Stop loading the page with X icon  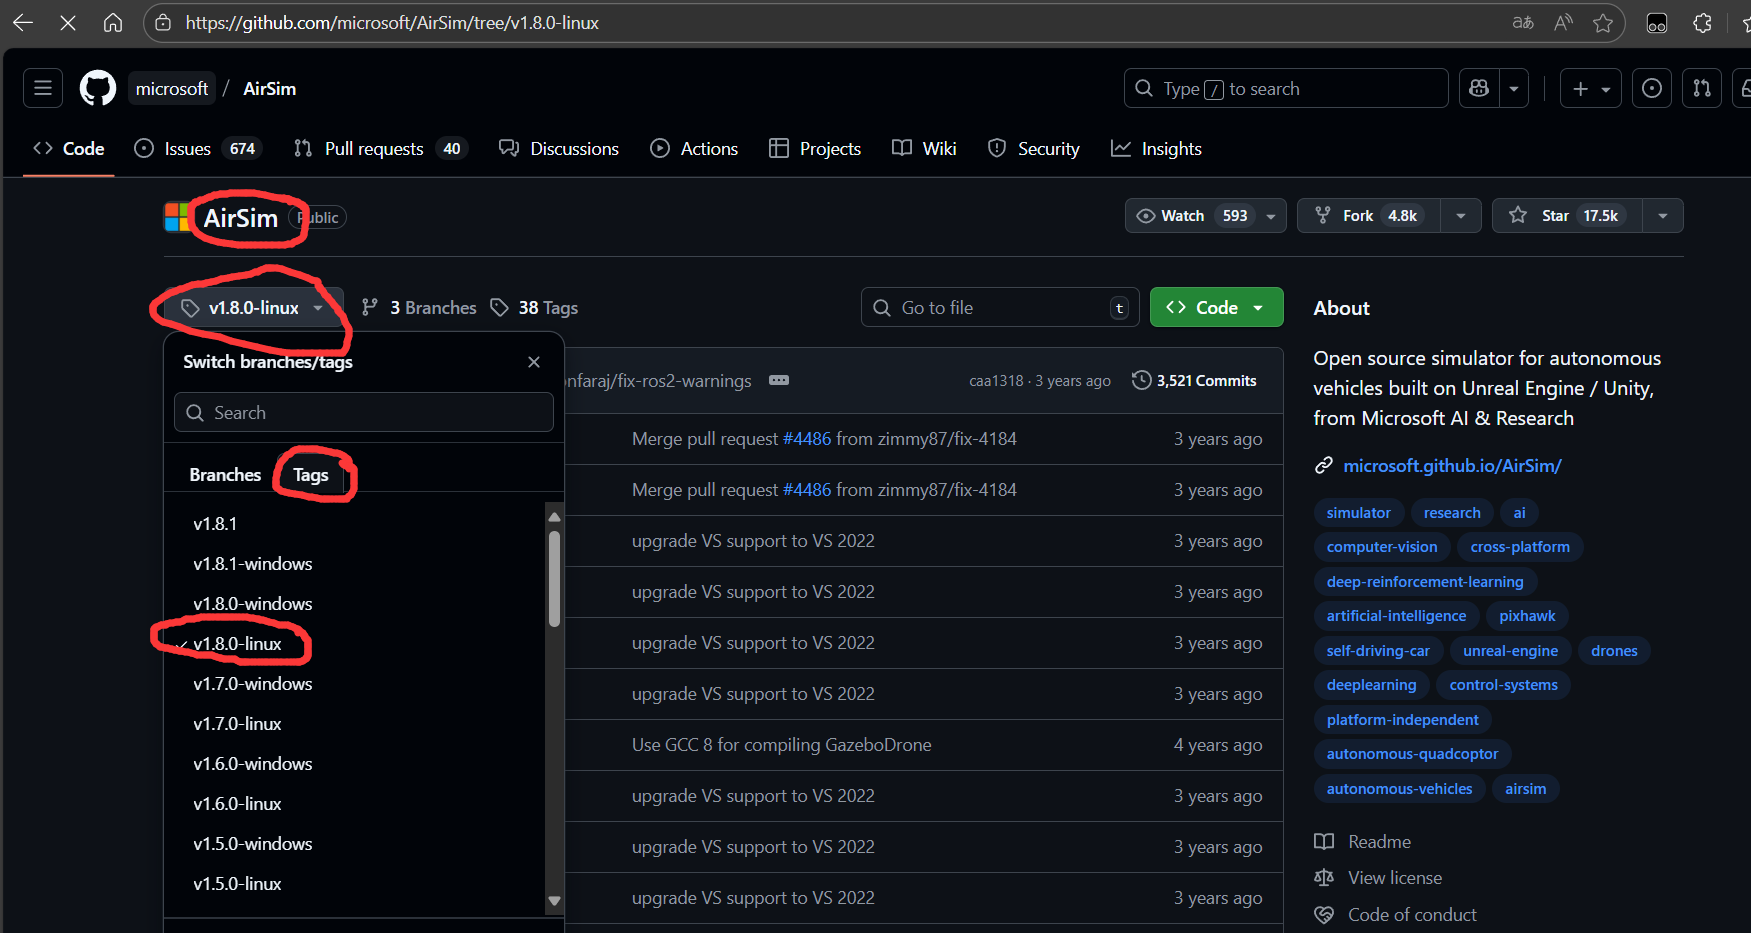(68, 22)
